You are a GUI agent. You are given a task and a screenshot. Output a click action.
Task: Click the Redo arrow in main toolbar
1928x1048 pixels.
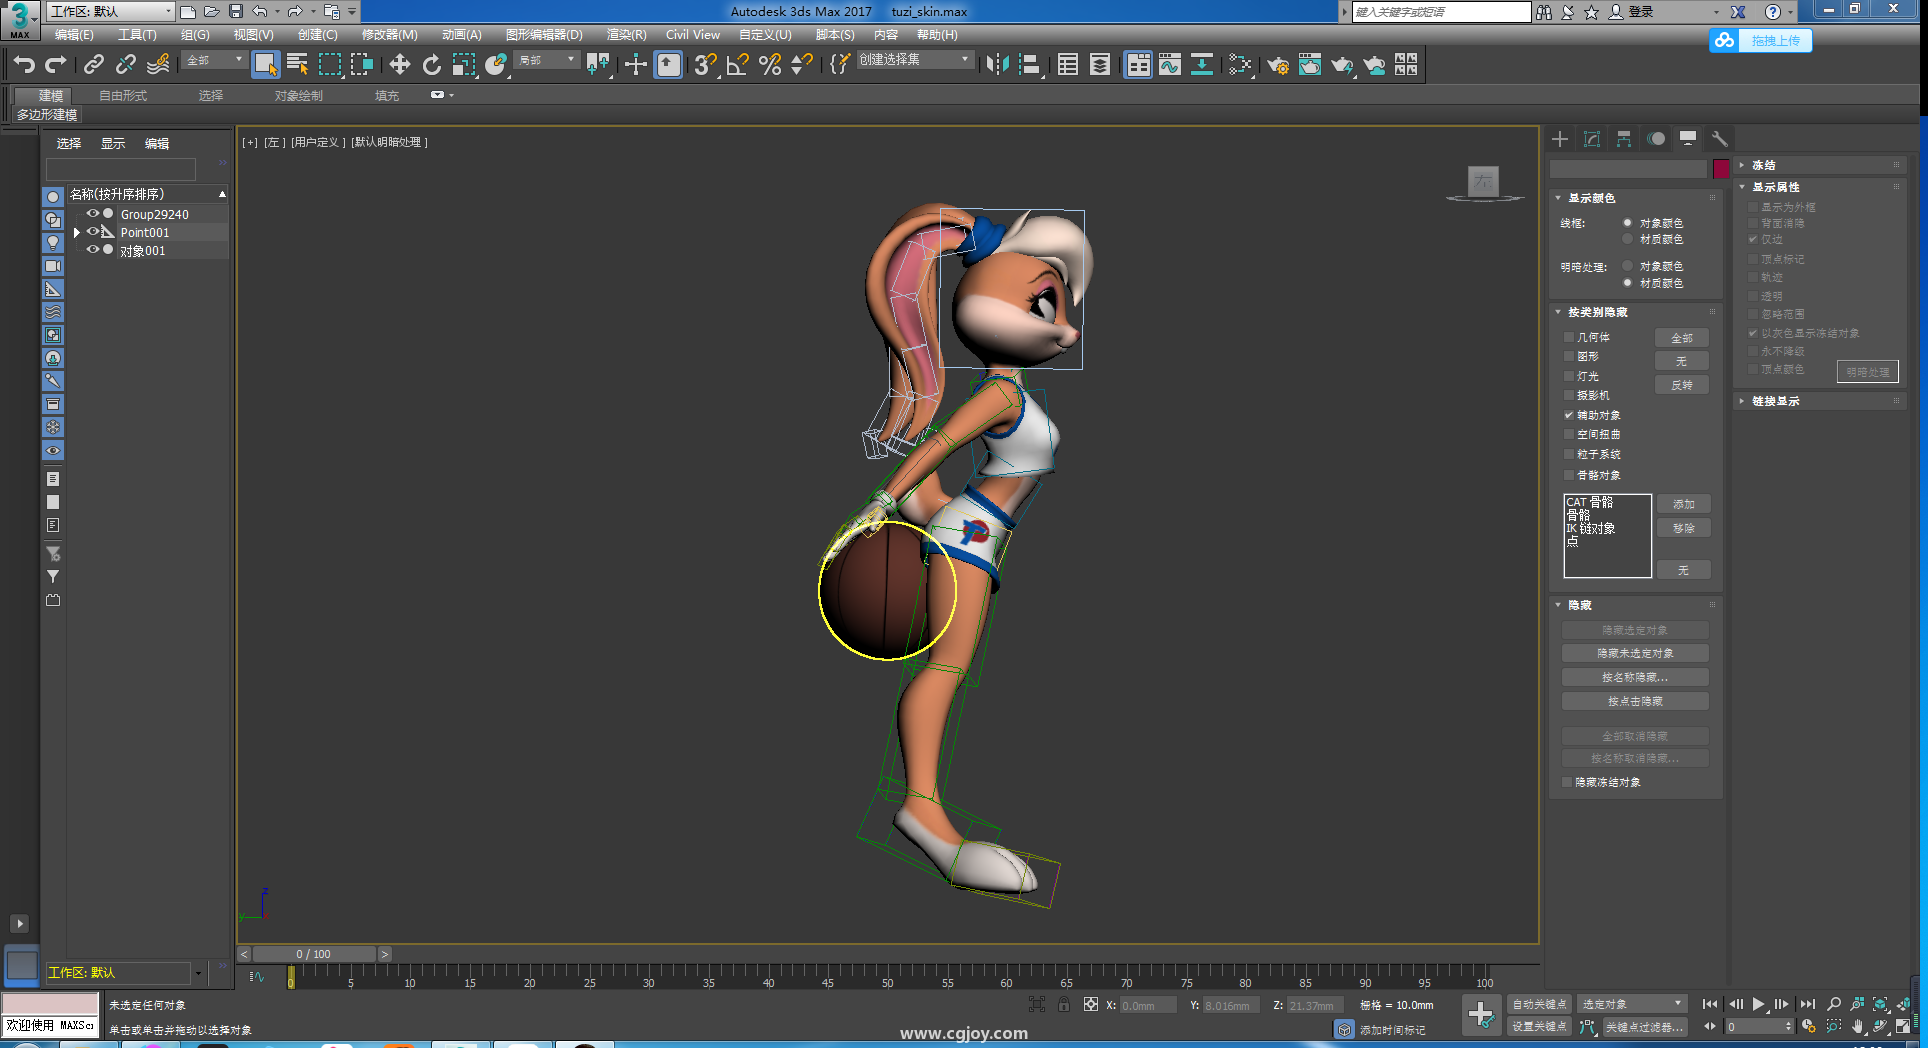tap(56, 65)
